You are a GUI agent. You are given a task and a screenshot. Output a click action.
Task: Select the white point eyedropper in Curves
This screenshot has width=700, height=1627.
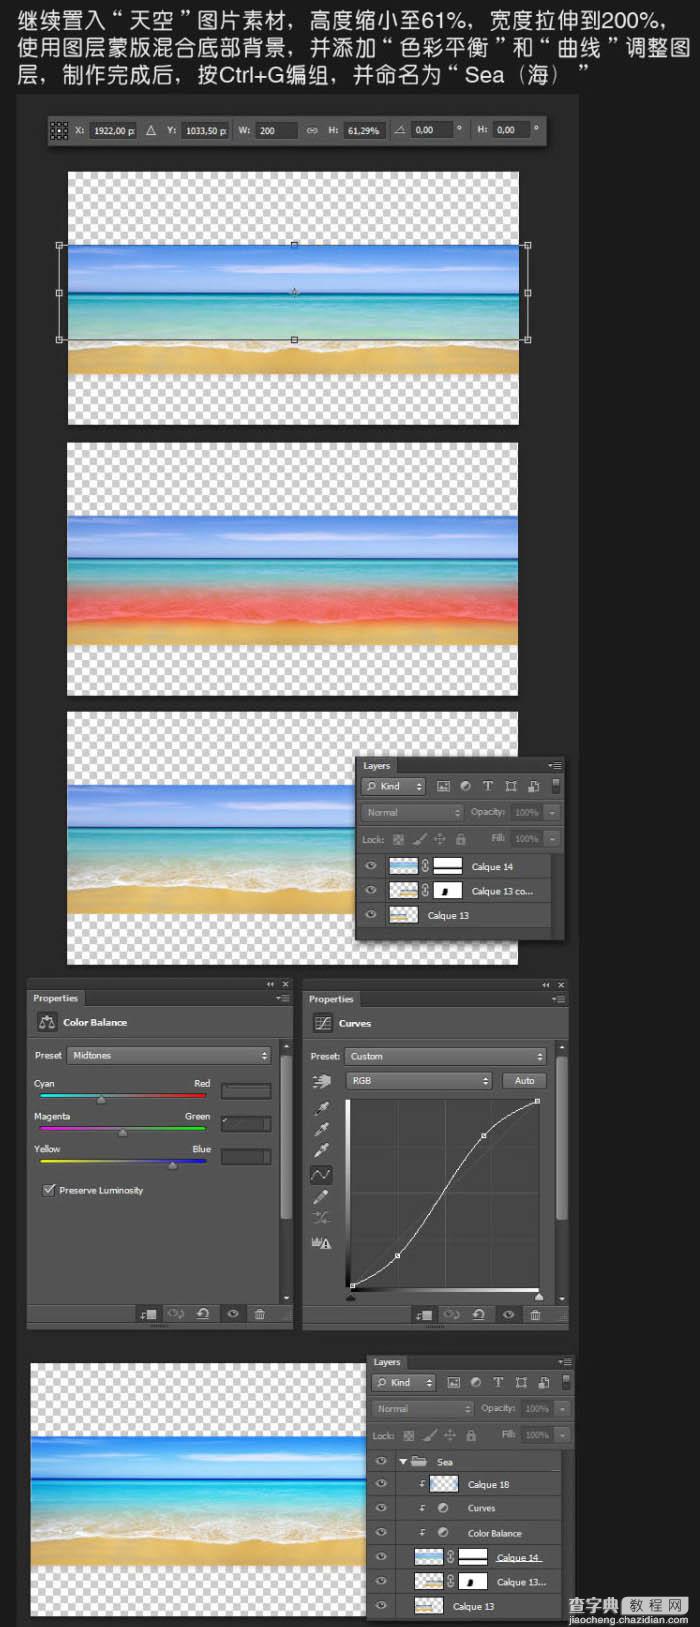click(x=321, y=1151)
